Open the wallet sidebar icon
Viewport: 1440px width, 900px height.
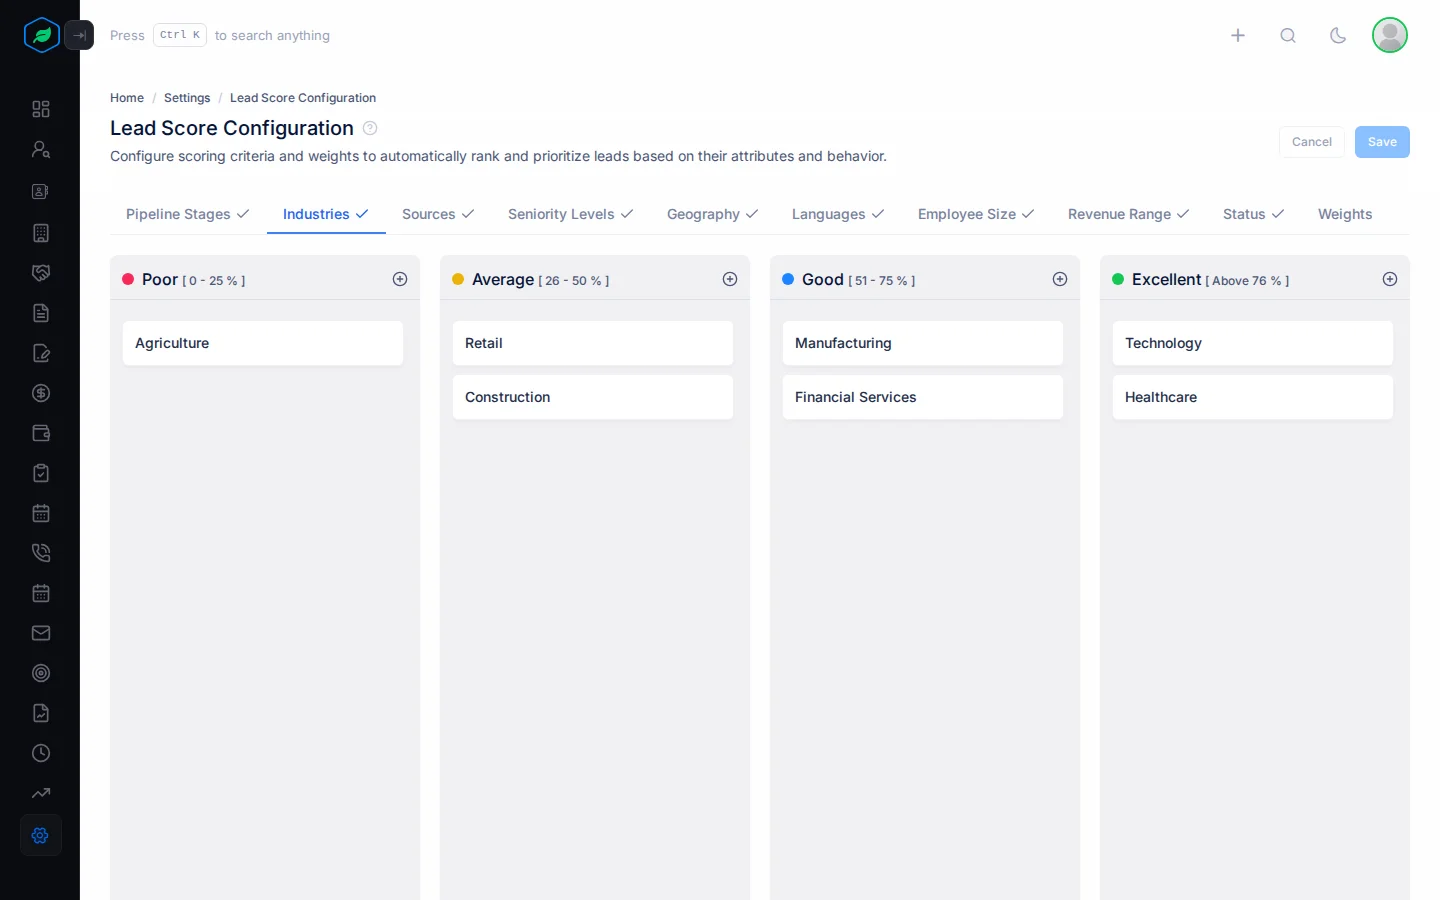[41, 433]
